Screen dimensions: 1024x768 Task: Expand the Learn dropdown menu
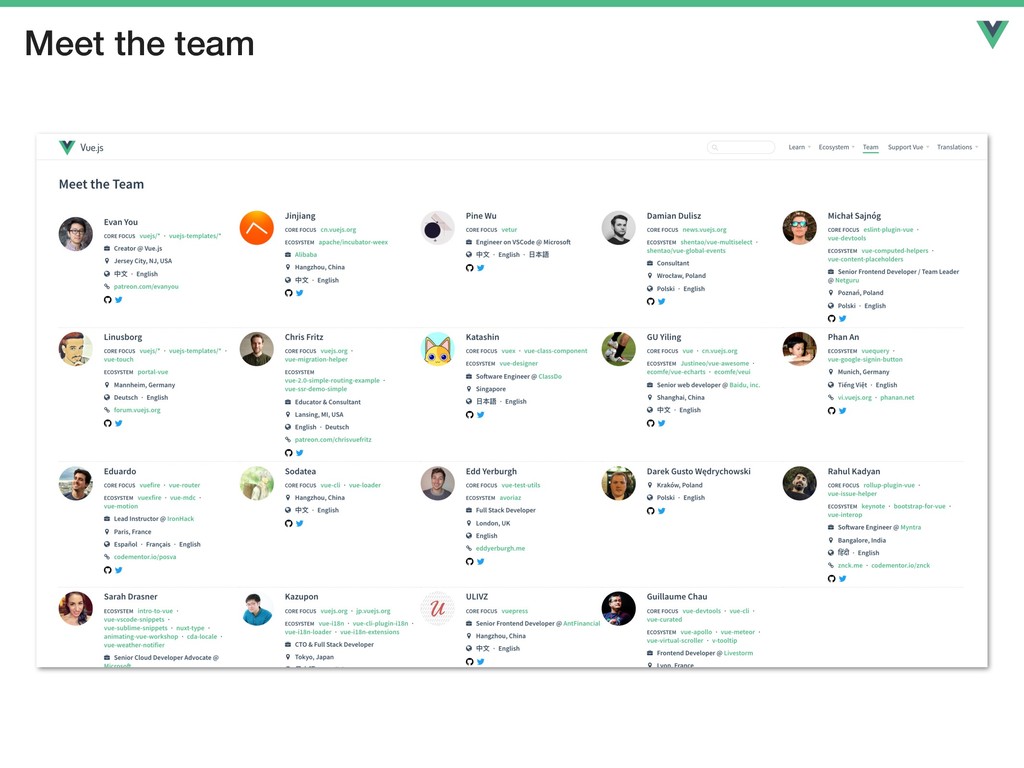click(799, 148)
